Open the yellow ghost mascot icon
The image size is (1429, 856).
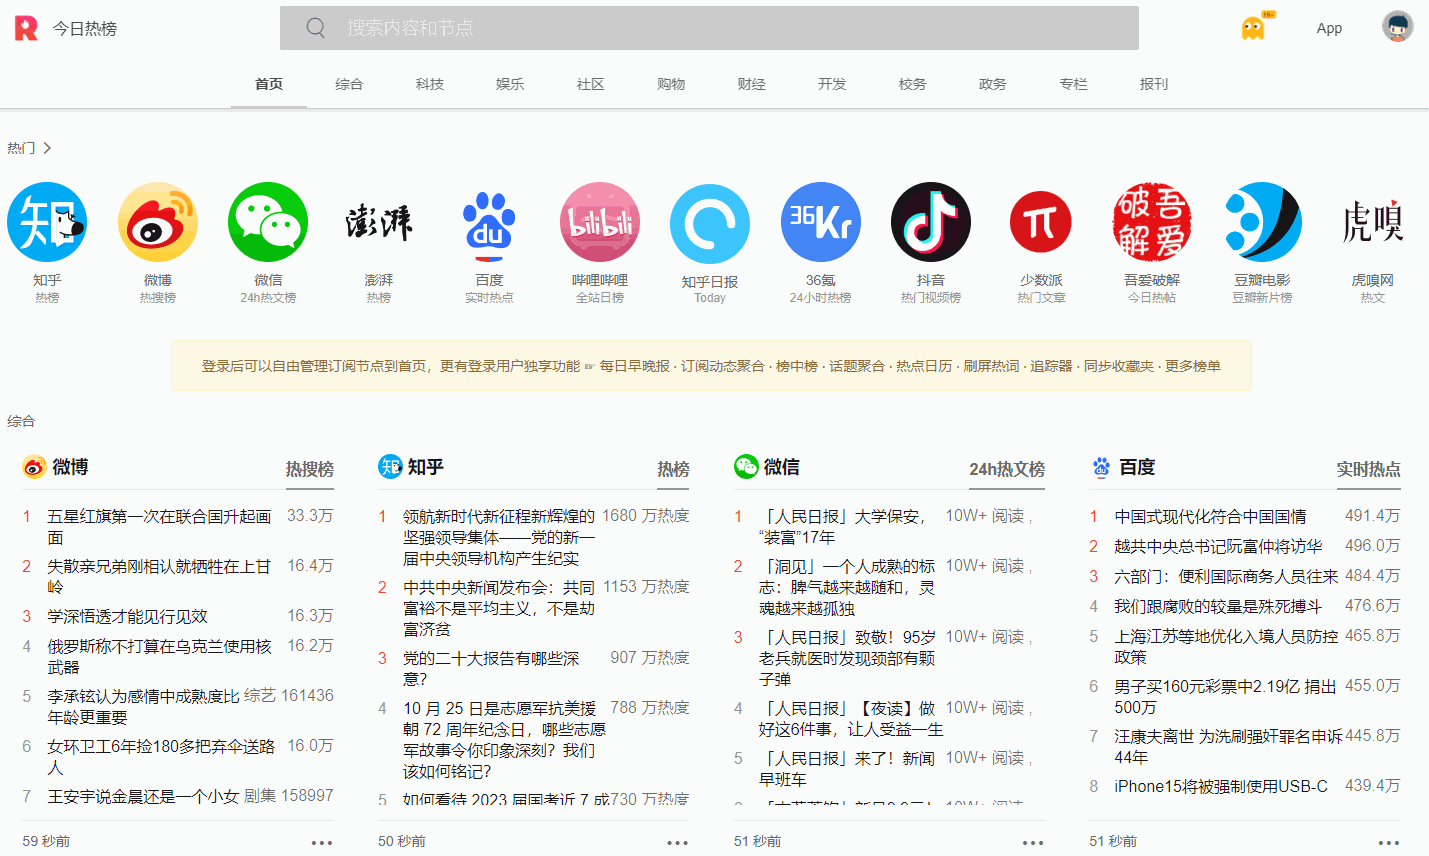click(x=1253, y=28)
